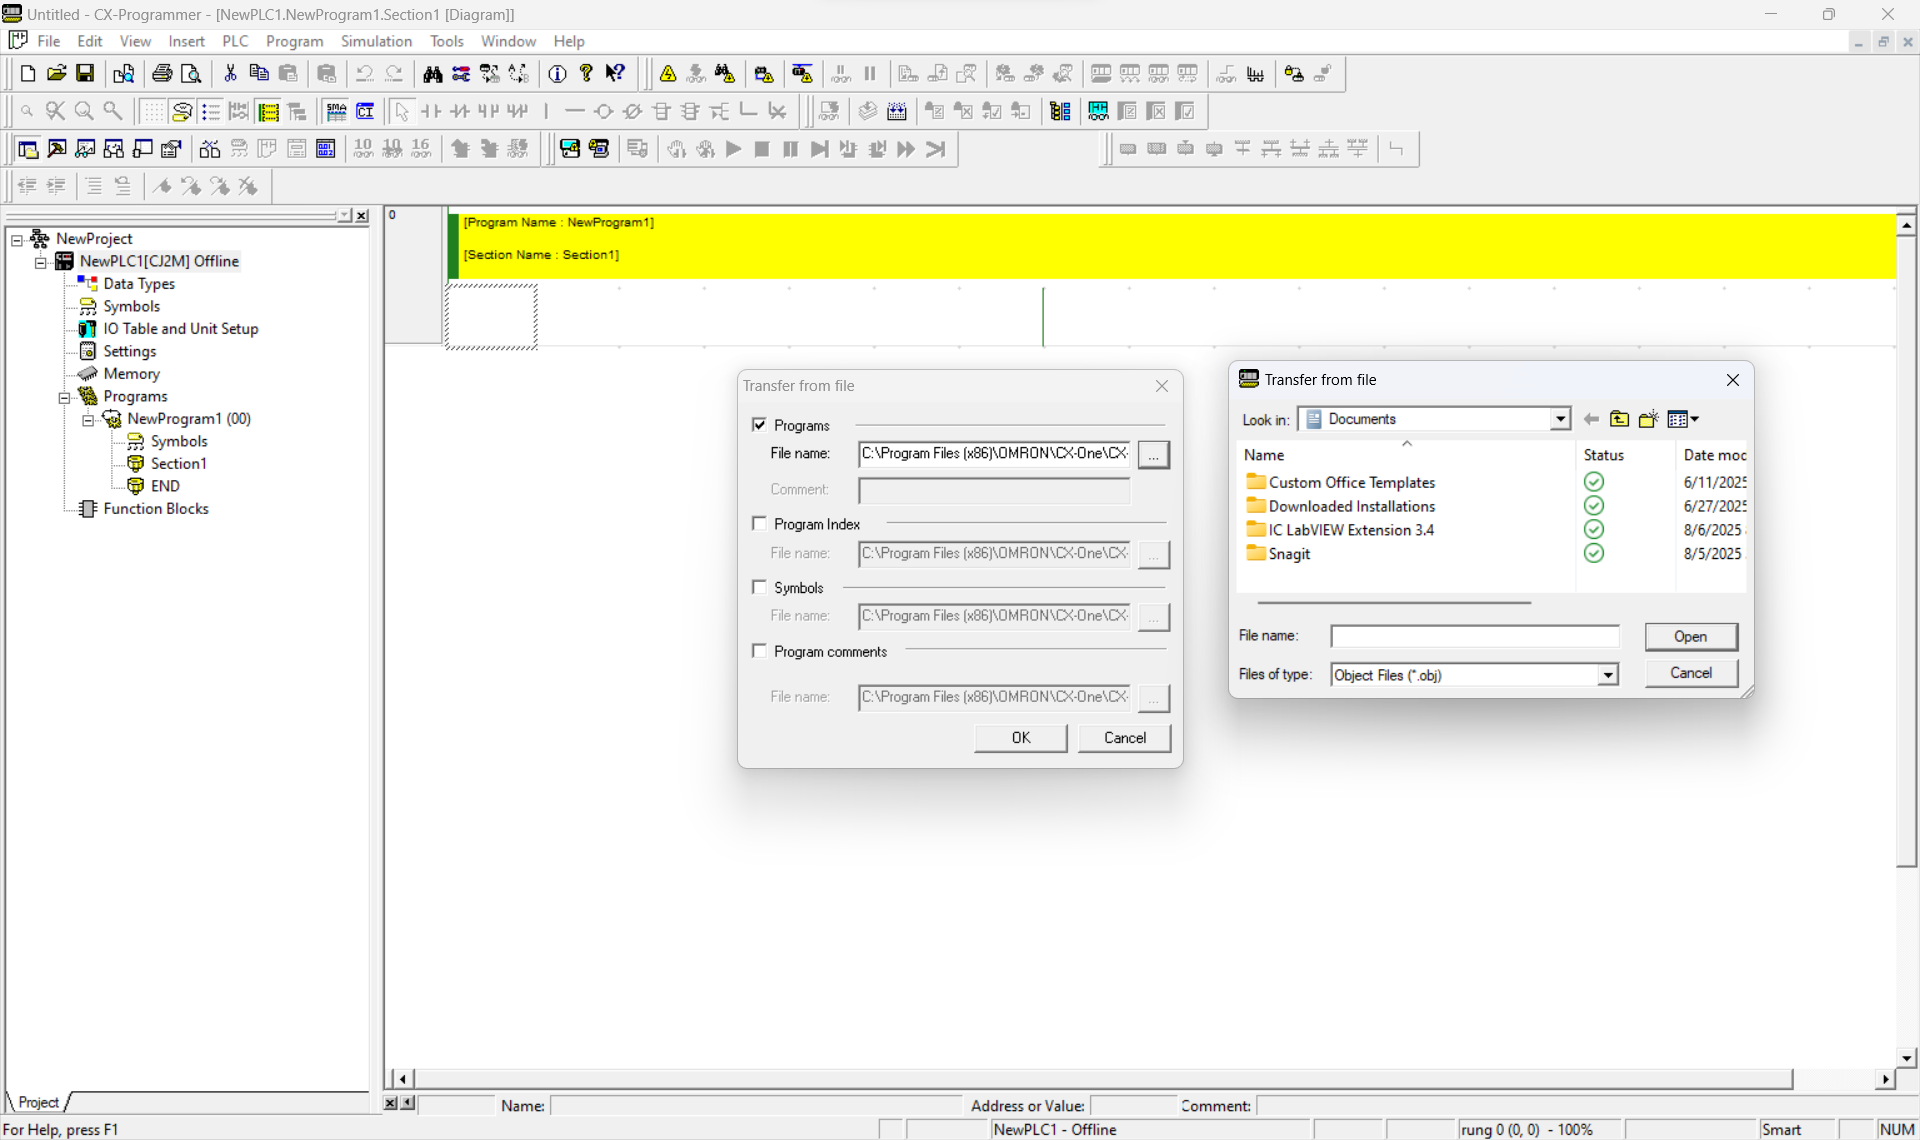
Task: Click the View Menu icon in file dialog
Action: pos(1683,419)
